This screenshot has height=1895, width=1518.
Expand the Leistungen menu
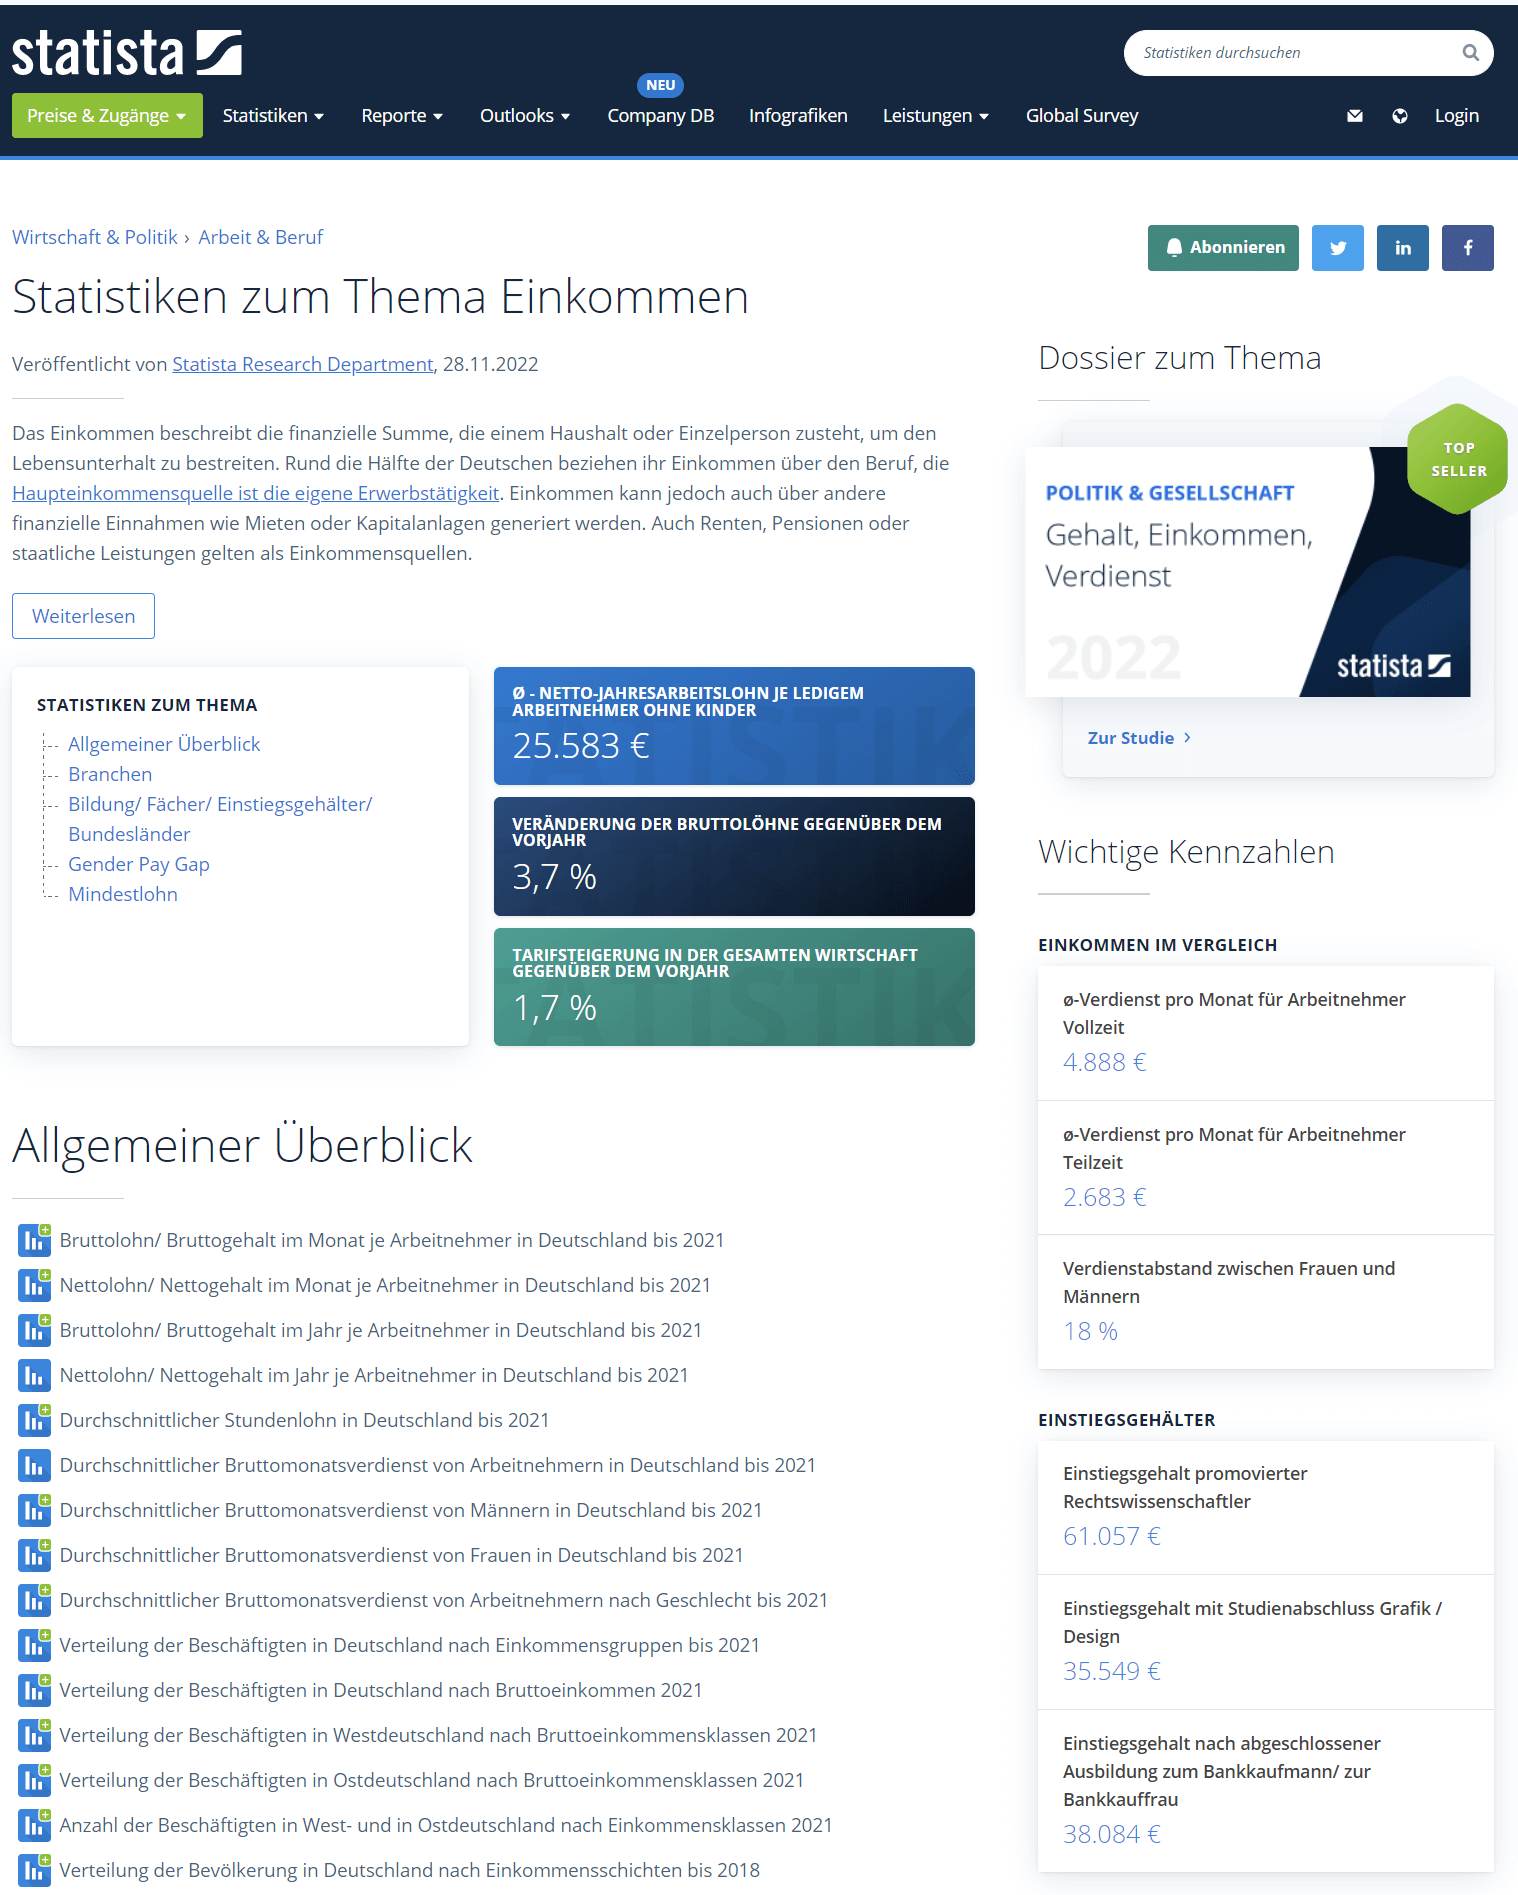pyautogui.click(x=936, y=116)
